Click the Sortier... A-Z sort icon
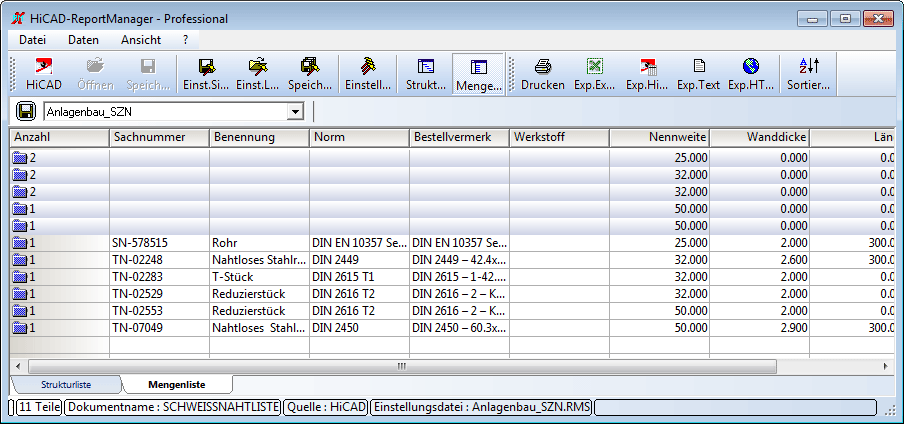Viewport: 904px width, 424px height. click(809, 65)
